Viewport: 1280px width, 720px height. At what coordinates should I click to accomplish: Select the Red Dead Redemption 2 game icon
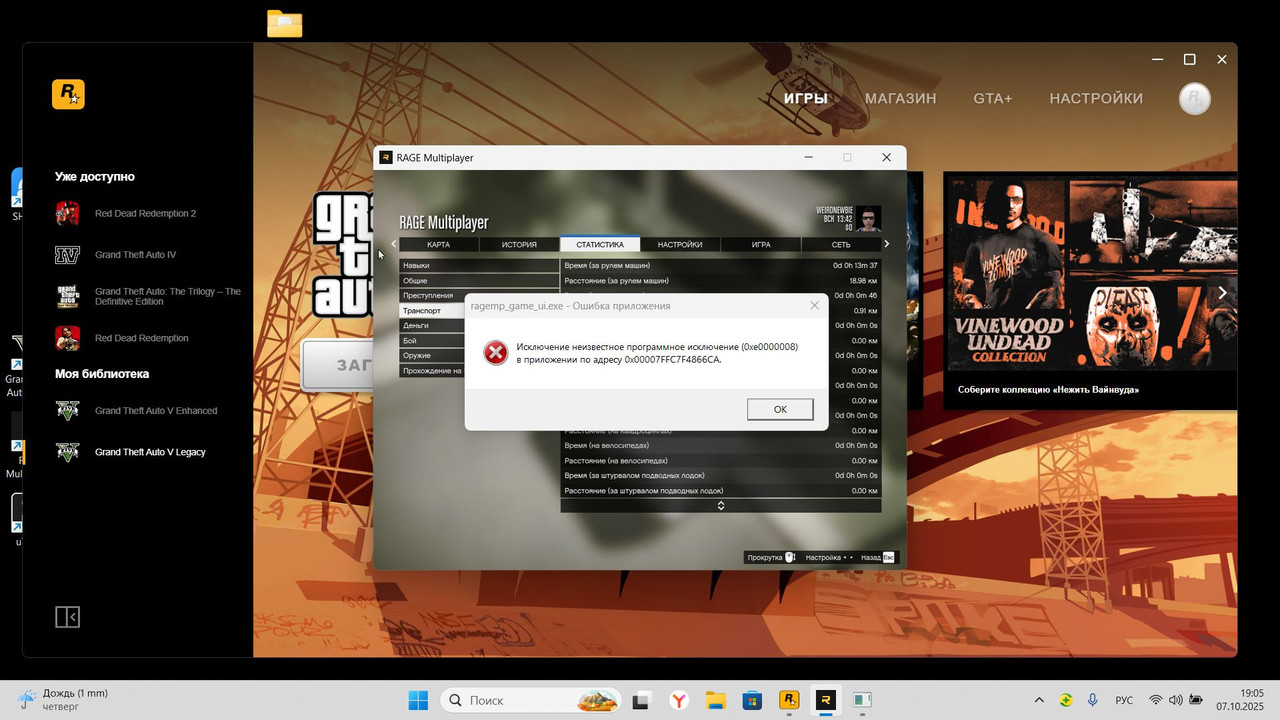point(67,213)
